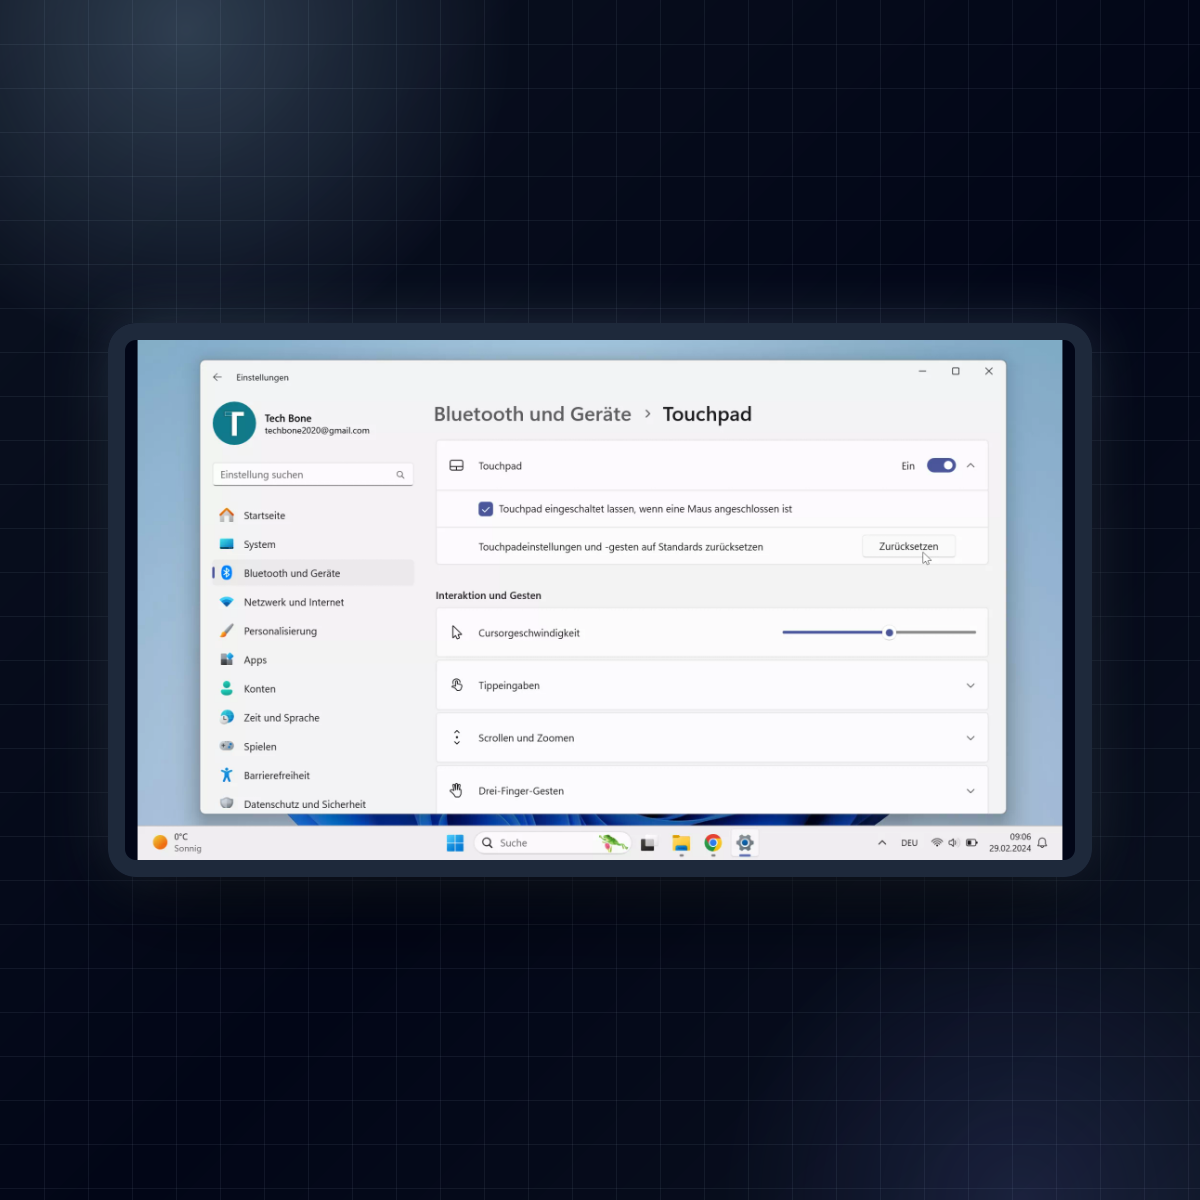Open Task View in the taskbar
The image size is (1200, 1200).
tap(648, 844)
